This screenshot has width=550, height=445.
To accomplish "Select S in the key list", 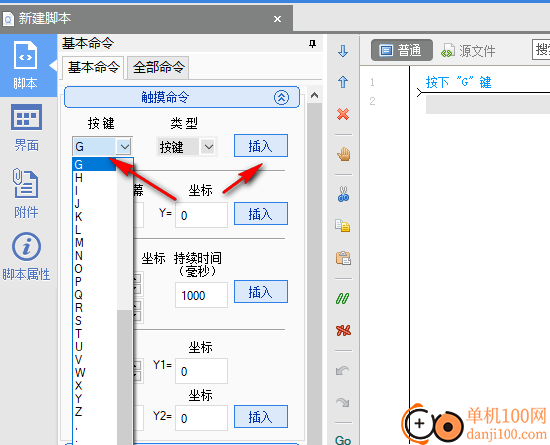I will coord(94,321).
